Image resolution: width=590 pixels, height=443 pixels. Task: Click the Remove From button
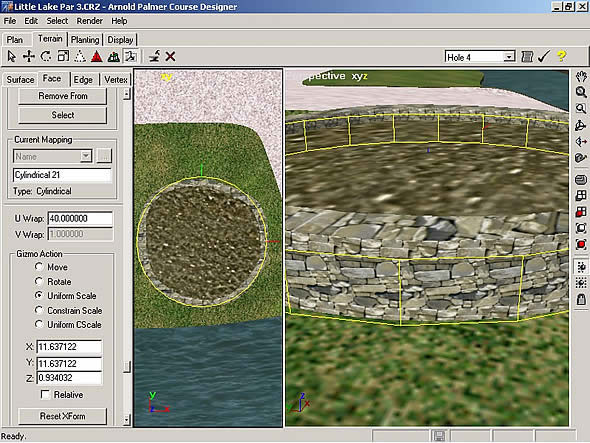[62, 96]
